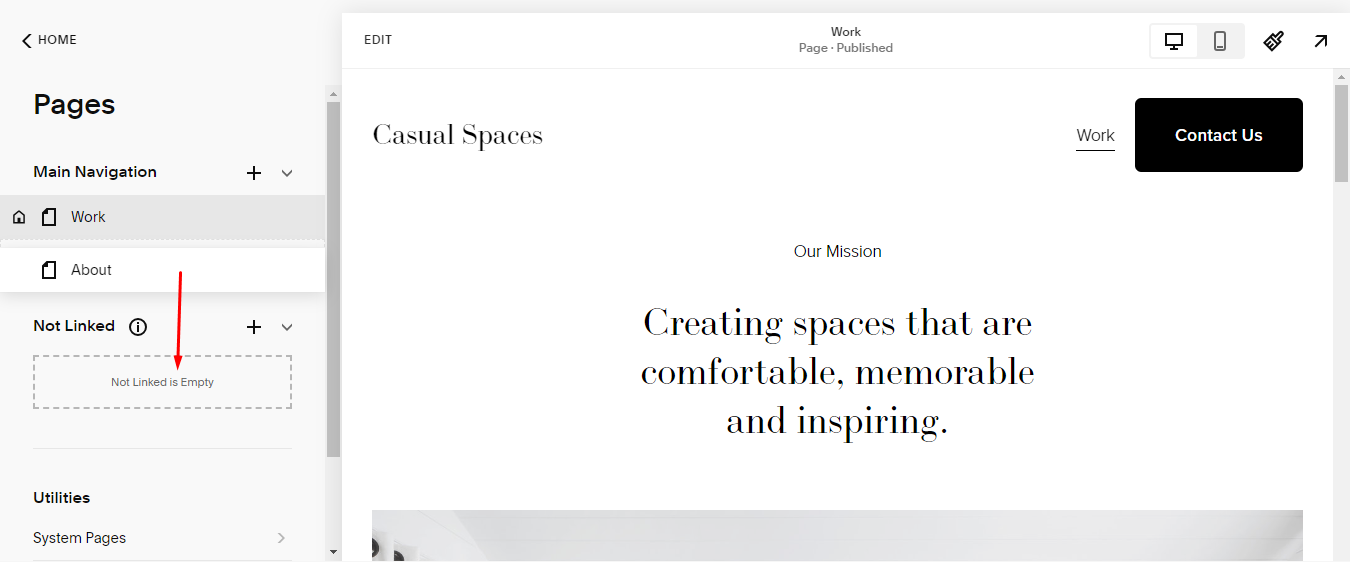This screenshot has height=562, width=1350.
Task: Expand preview with the arrow icon
Action: click(1321, 41)
